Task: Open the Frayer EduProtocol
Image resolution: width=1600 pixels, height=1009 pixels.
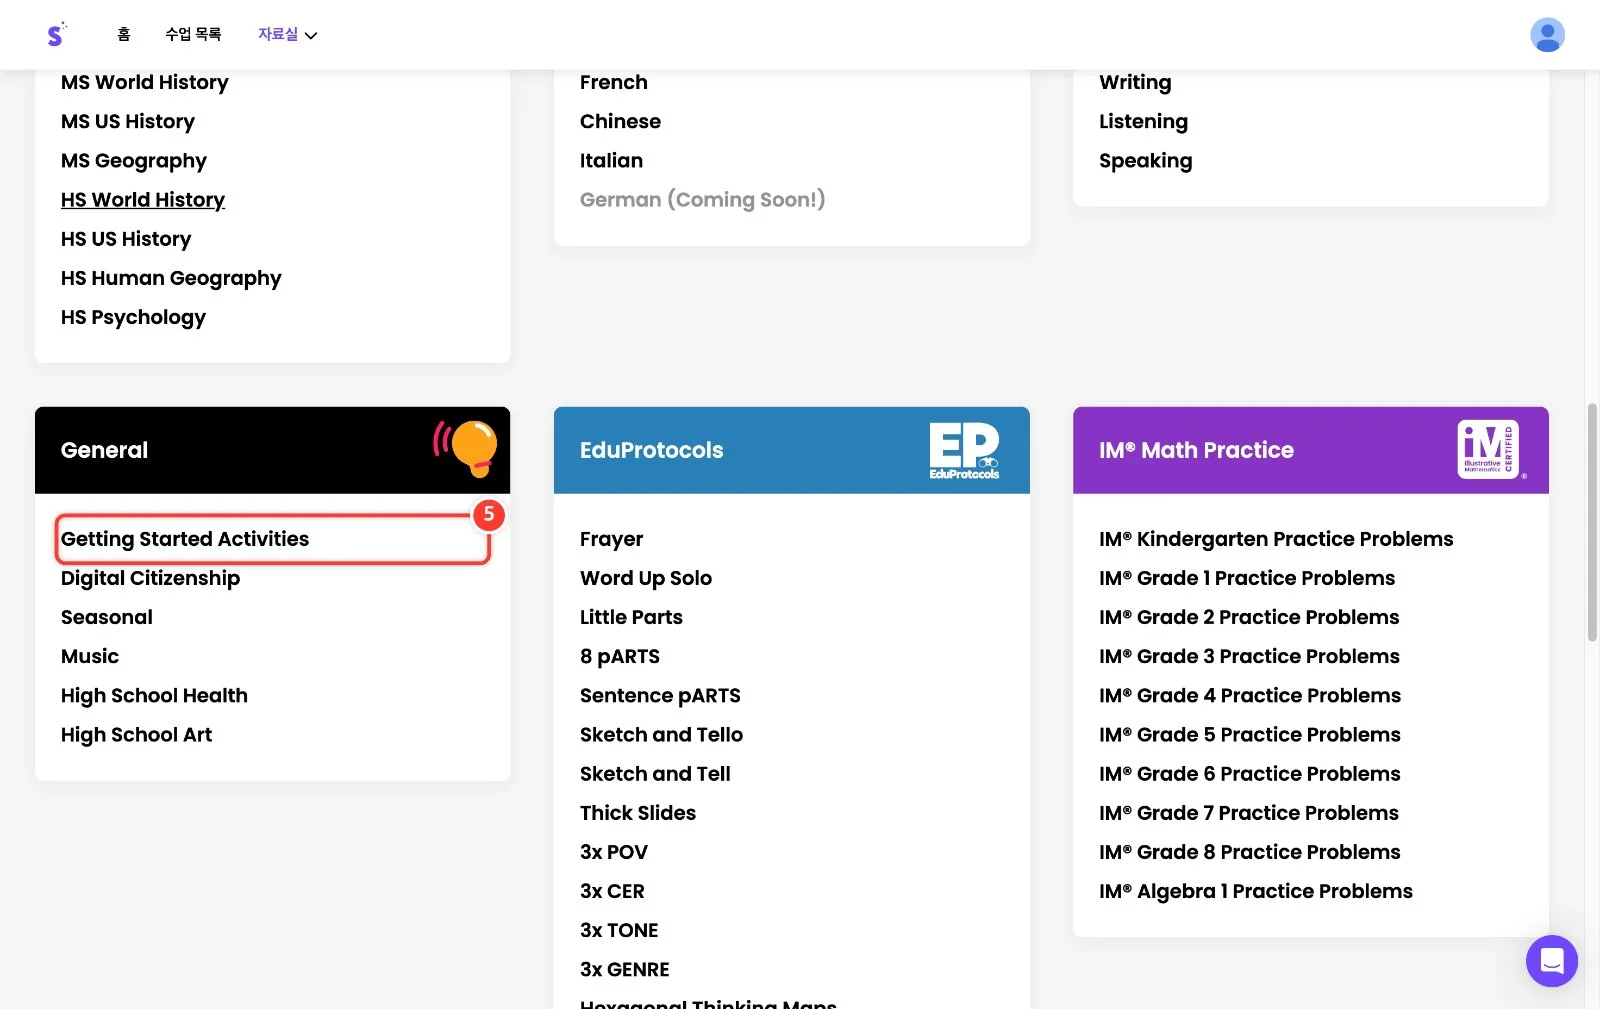Action: pos(611,539)
